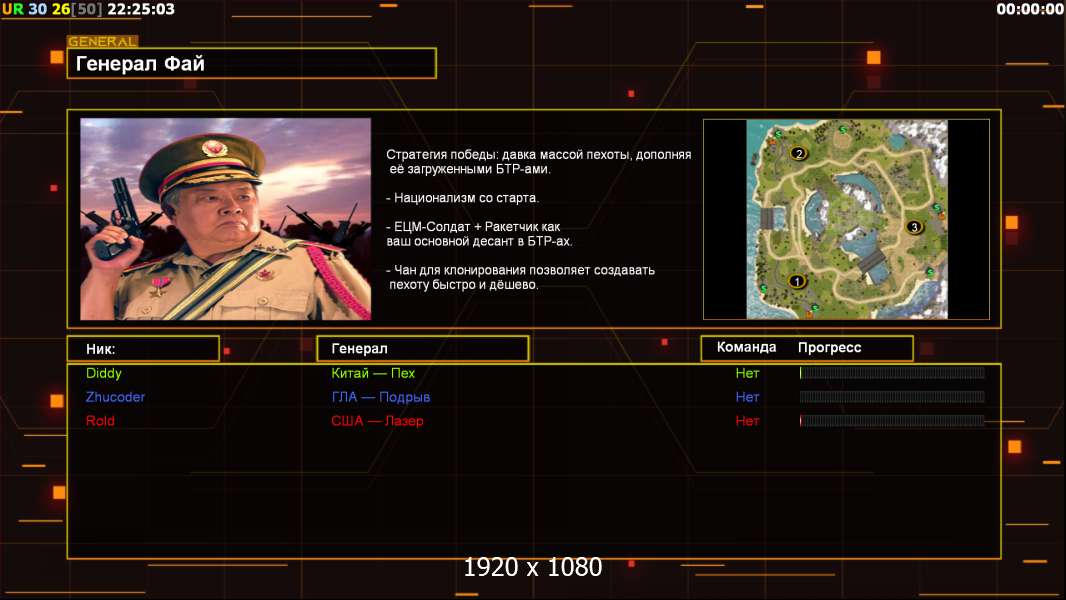Click the Генерал Фай title box

(x=252, y=63)
